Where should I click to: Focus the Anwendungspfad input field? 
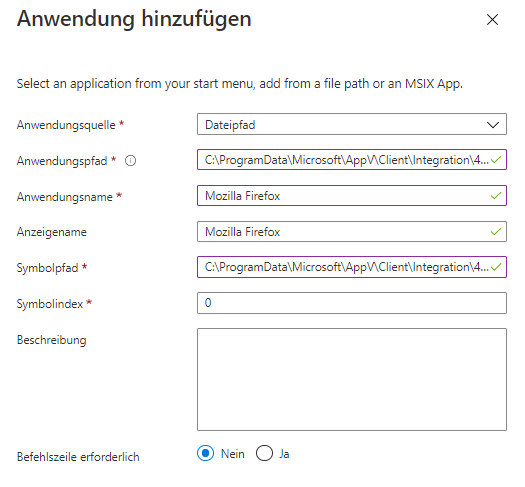352,160
